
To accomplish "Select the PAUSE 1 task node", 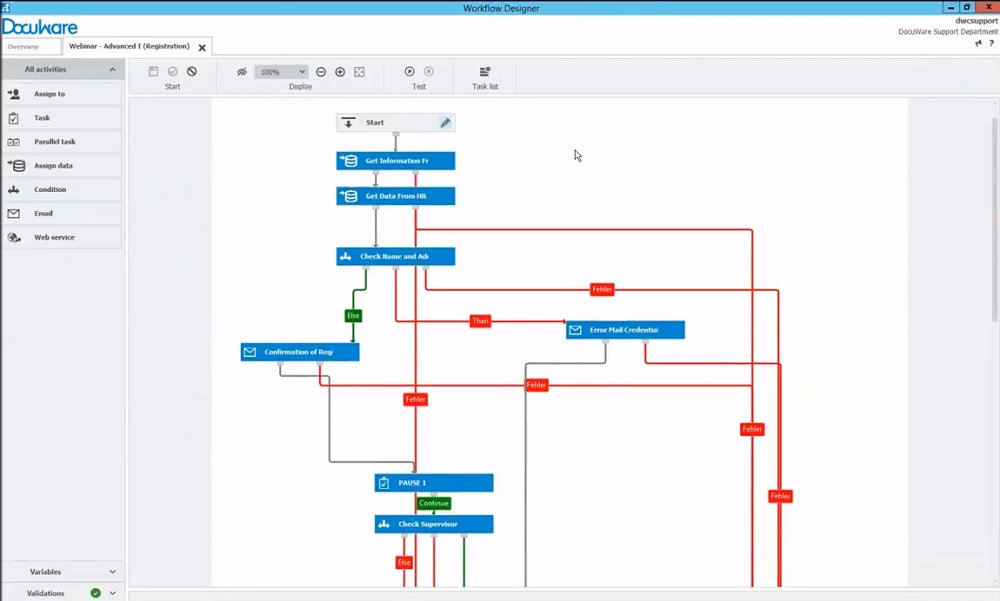I will (433, 483).
